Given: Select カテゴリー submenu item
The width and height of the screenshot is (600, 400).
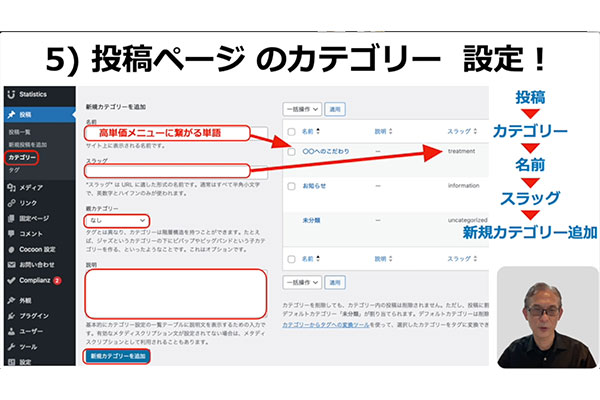Looking at the screenshot, I should tap(22, 157).
